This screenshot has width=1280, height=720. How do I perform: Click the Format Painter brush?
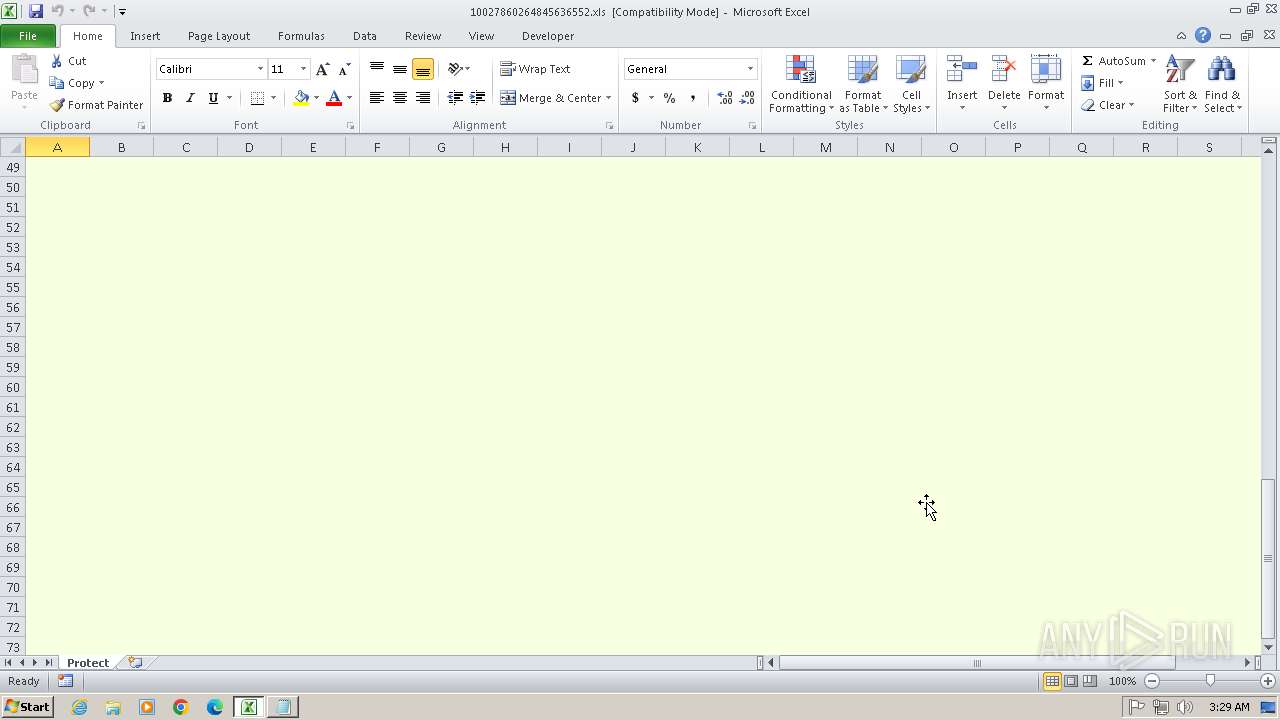tap(57, 105)
